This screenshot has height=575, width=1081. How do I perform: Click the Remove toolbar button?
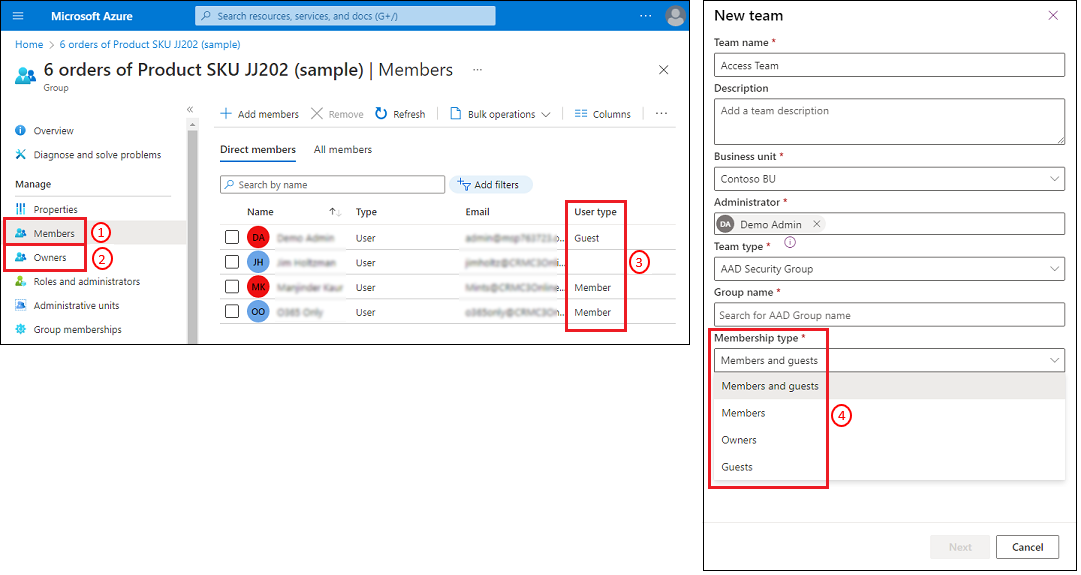click(x=337, y=114)
